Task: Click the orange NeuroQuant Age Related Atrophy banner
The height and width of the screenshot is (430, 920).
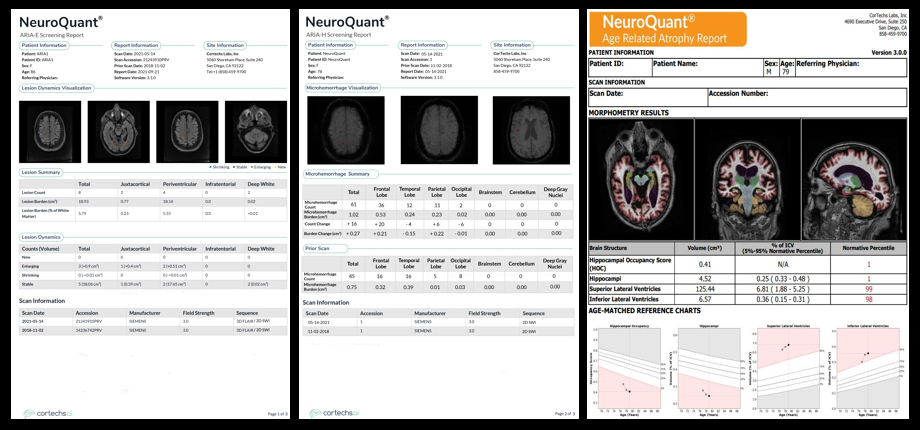Action: coord(668,30)
